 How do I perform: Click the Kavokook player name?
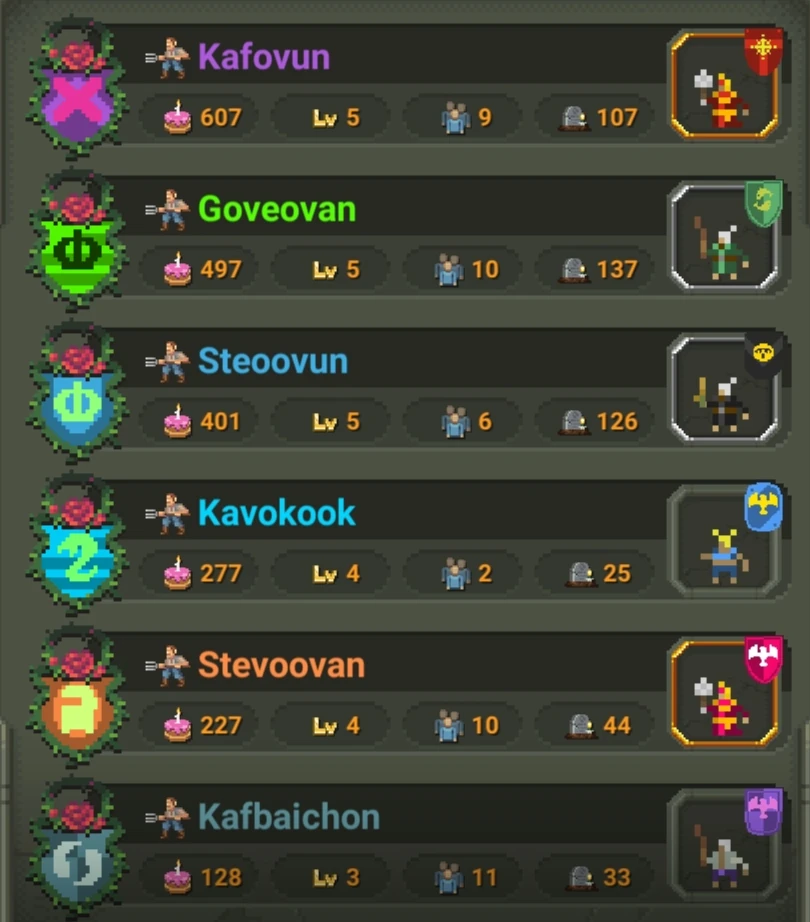coord(276,513)
